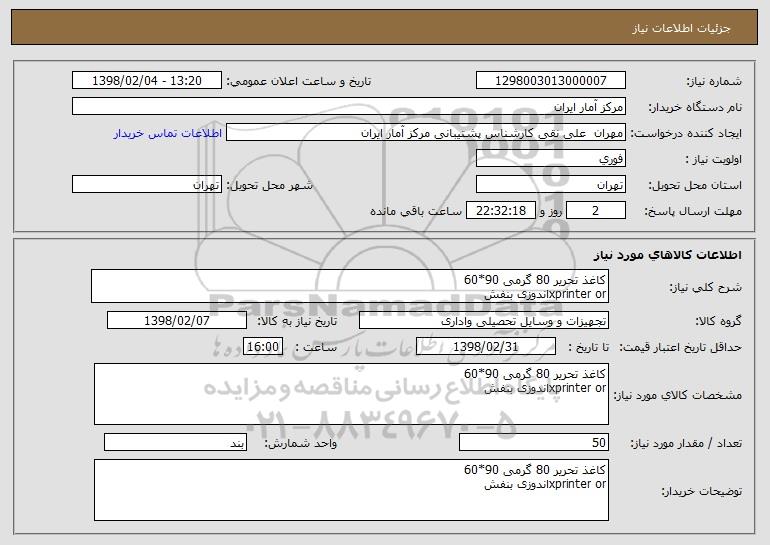Select the buyer notes text area
Viewport: 770px width, 545px height.
pyautogui.click(x=351, y=490)
